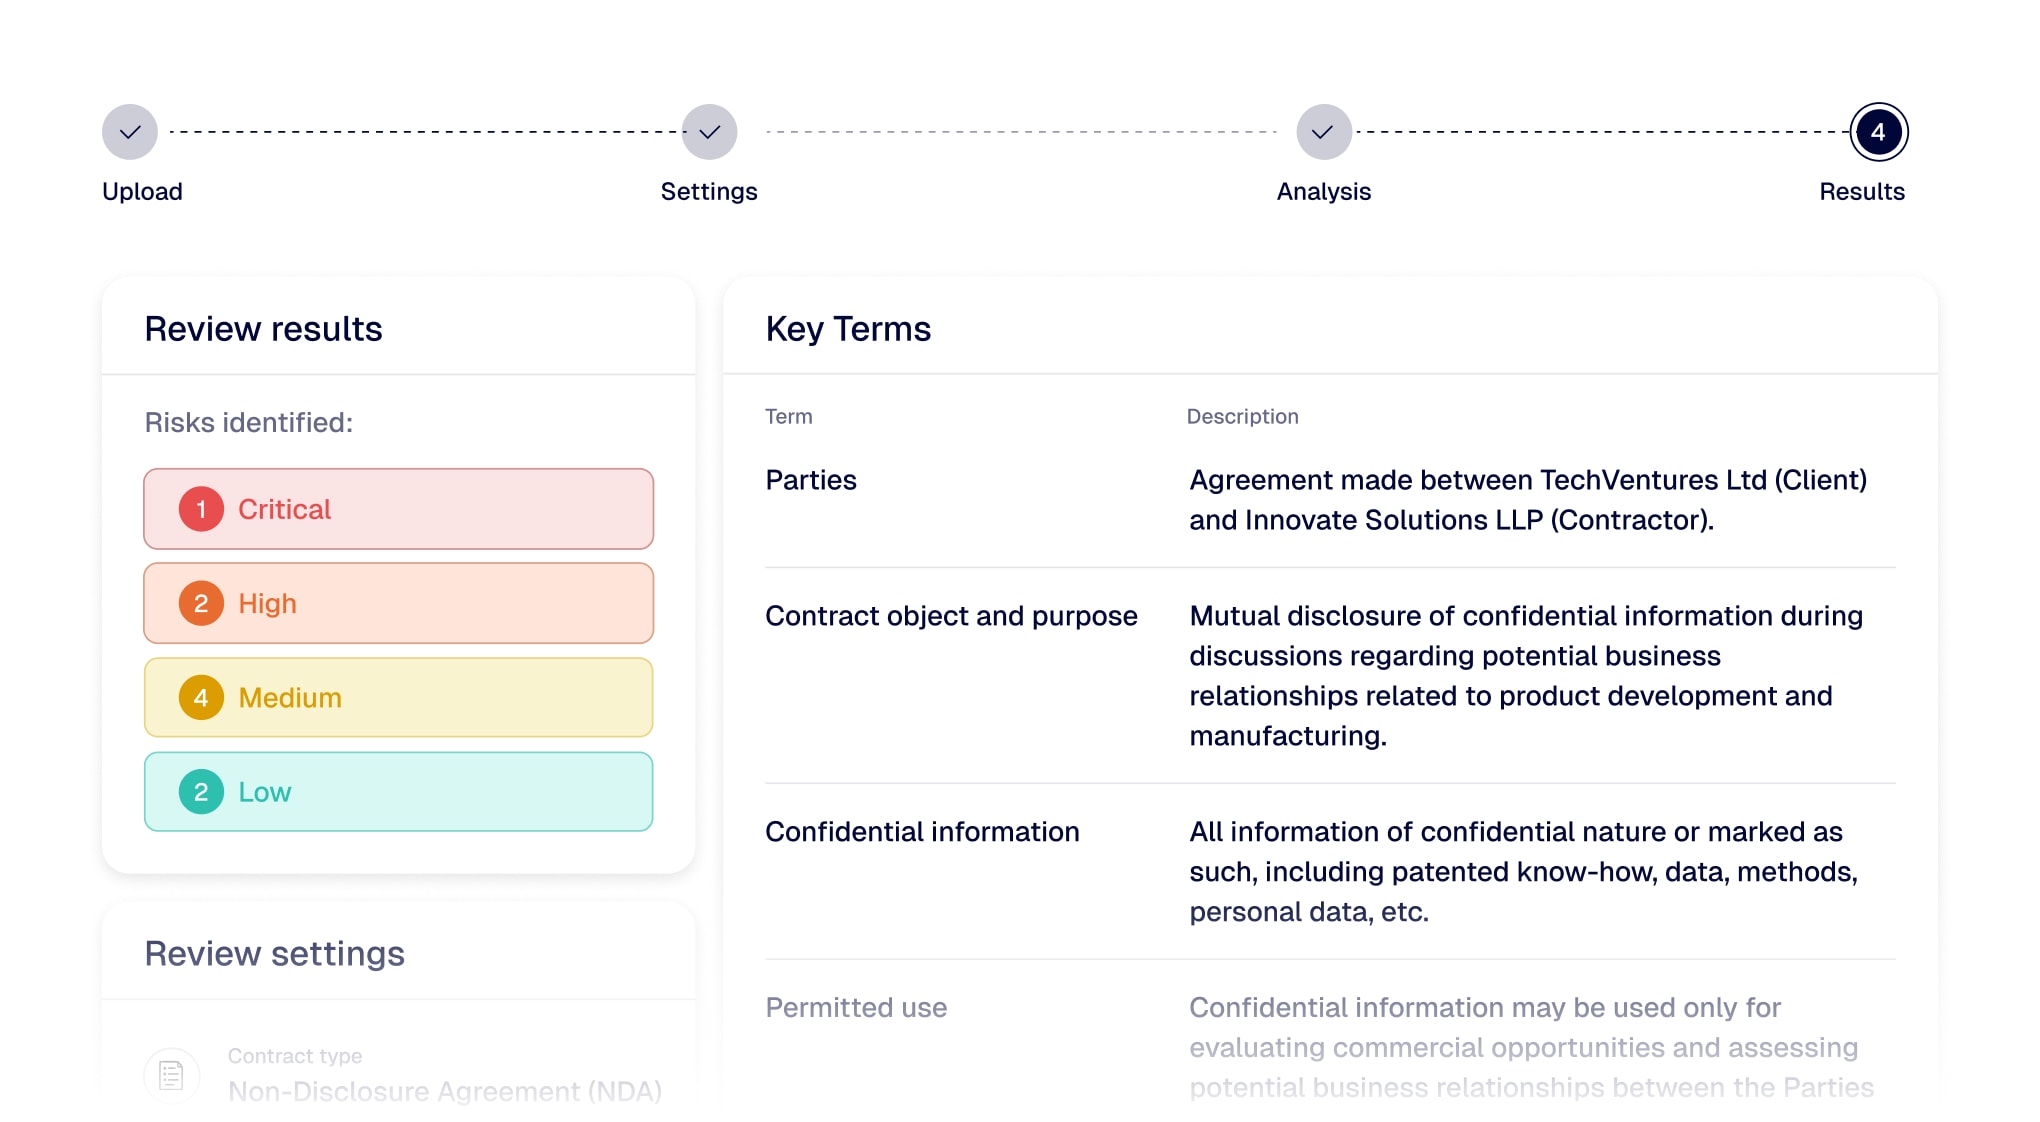Click the Results step number 4 circle

[1878, 132]
